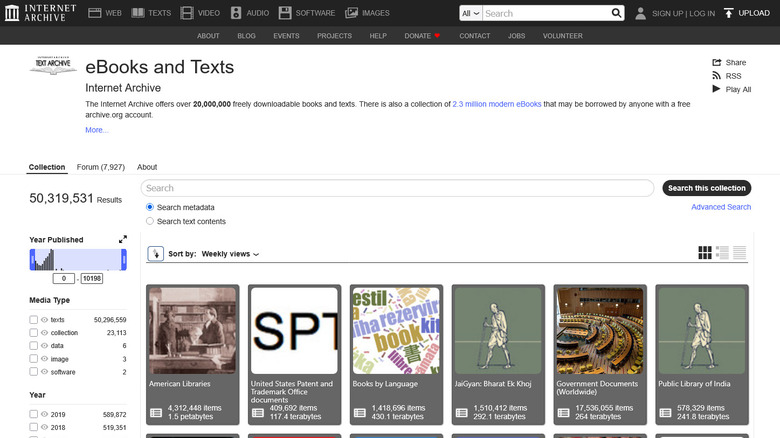Check the texts media type checkbox
This screenshot has width=780, height=438.
click(33, 320)
